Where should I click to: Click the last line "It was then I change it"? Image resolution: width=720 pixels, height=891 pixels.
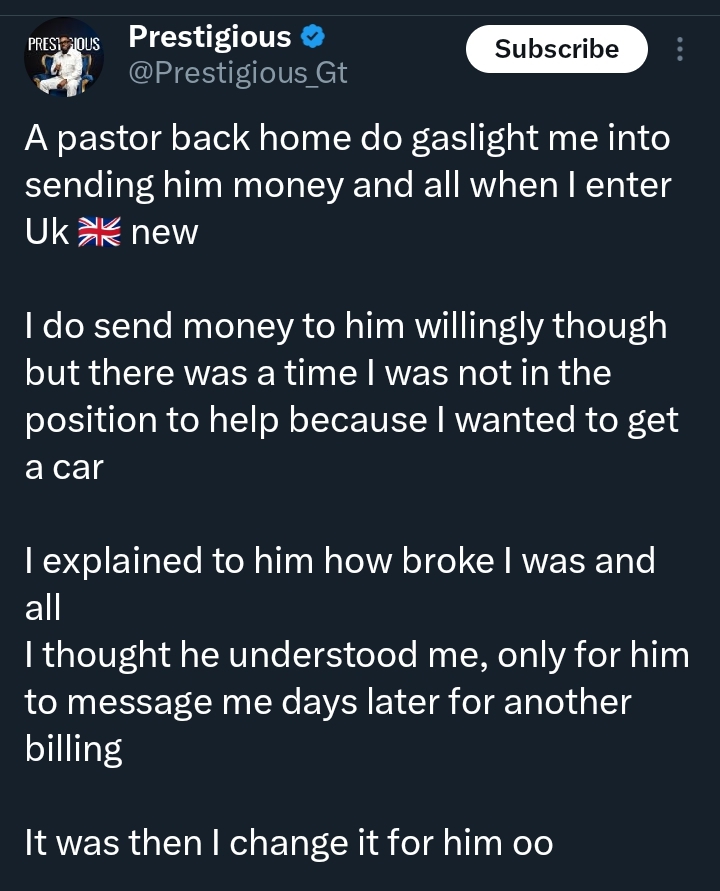pos(288,842)
